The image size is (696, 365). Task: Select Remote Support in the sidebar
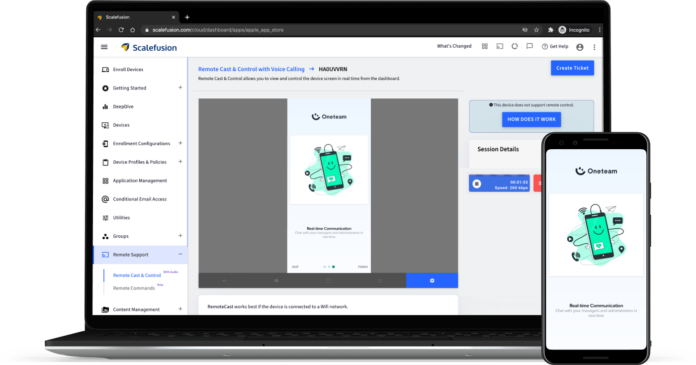tap(130, 255)
